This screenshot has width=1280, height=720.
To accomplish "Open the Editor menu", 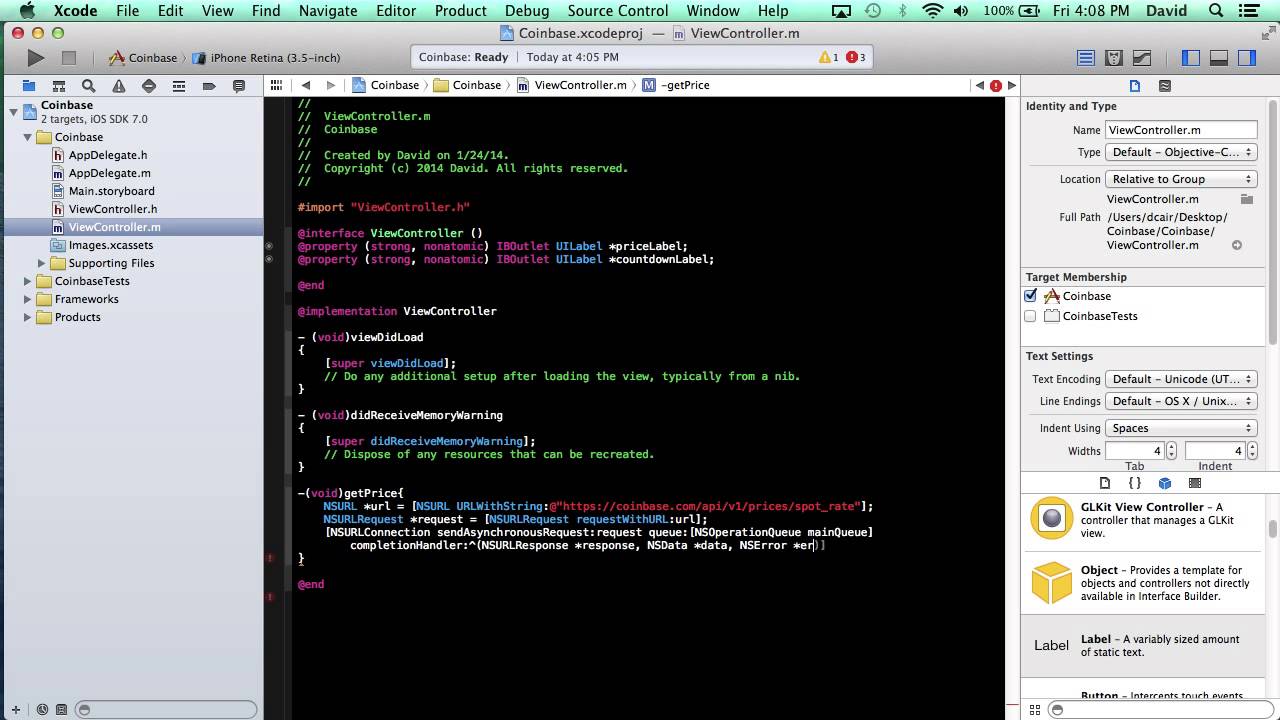I will [x=396, y=11].
